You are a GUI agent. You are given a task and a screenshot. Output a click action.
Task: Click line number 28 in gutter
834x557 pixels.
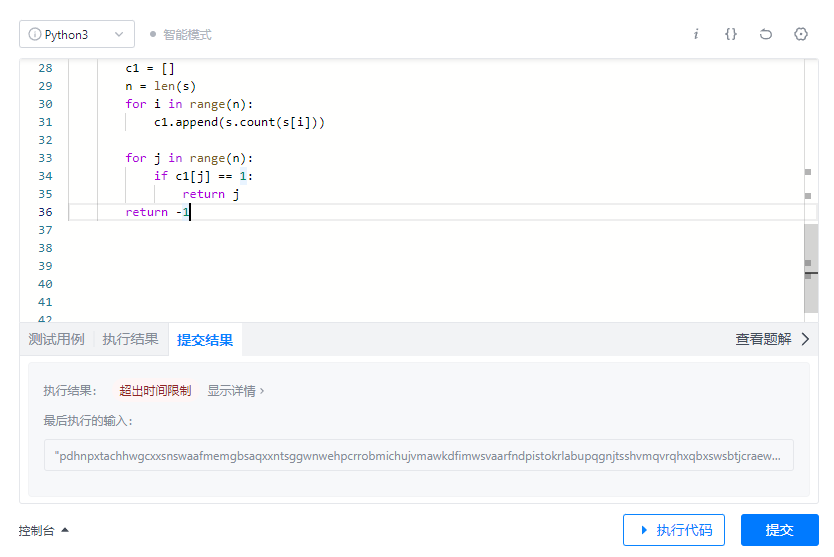45,68
